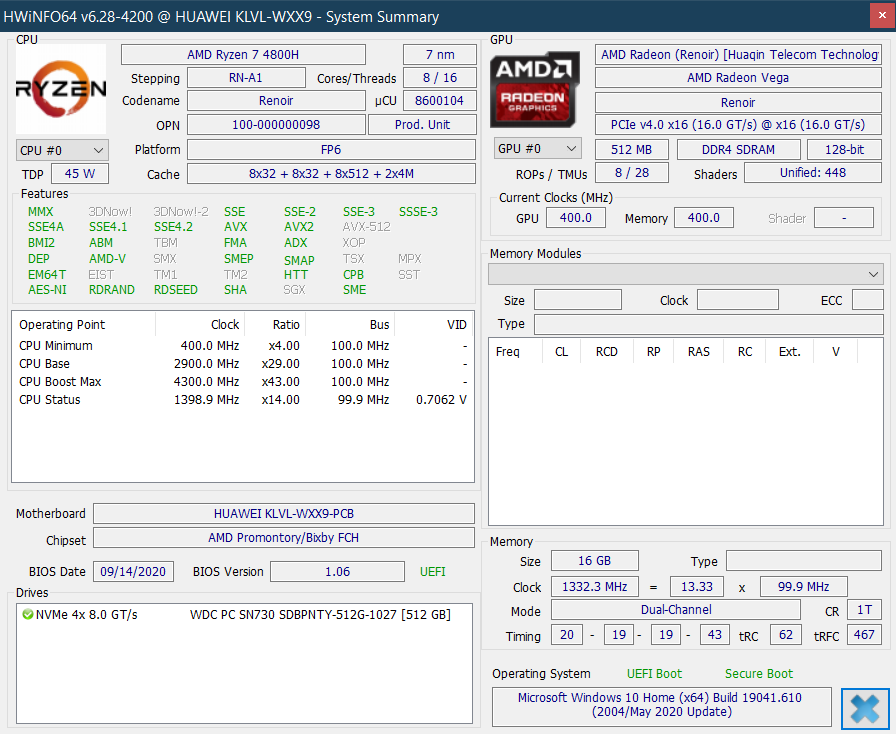
Task: Click the green UEFI Boot label
Action: 654,673
